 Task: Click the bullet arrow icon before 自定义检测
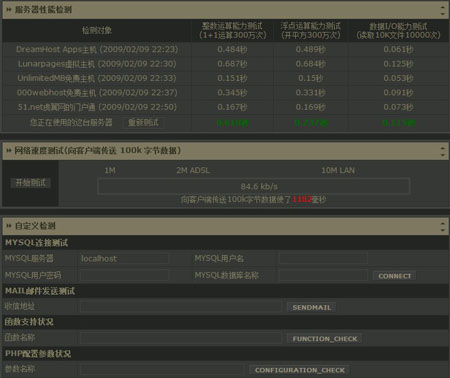(9, 226)
